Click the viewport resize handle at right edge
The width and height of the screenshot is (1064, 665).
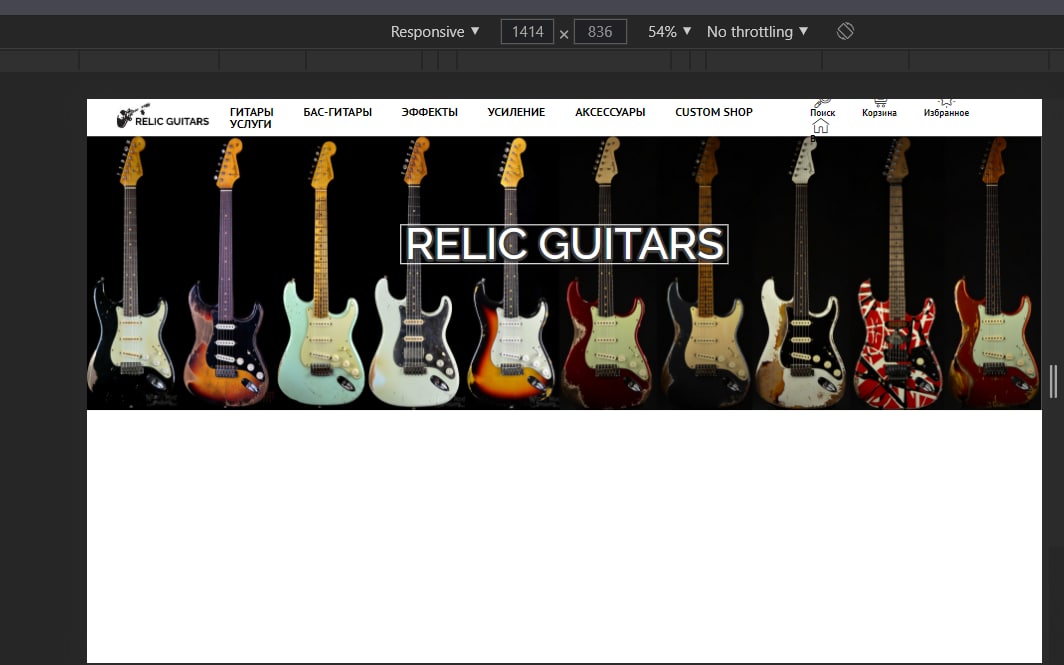click(1053, 381)
